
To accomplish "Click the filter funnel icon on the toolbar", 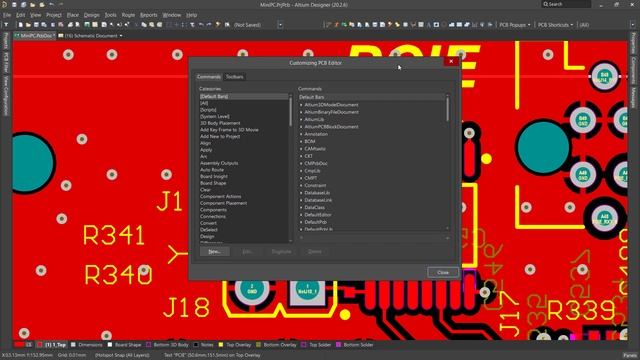I will (6, 25).
